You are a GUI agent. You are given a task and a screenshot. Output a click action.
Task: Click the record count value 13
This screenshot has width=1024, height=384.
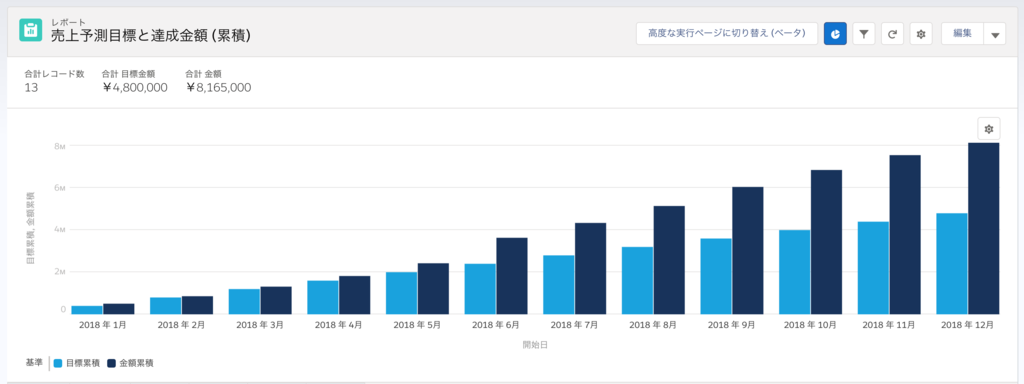pos(31,88)
